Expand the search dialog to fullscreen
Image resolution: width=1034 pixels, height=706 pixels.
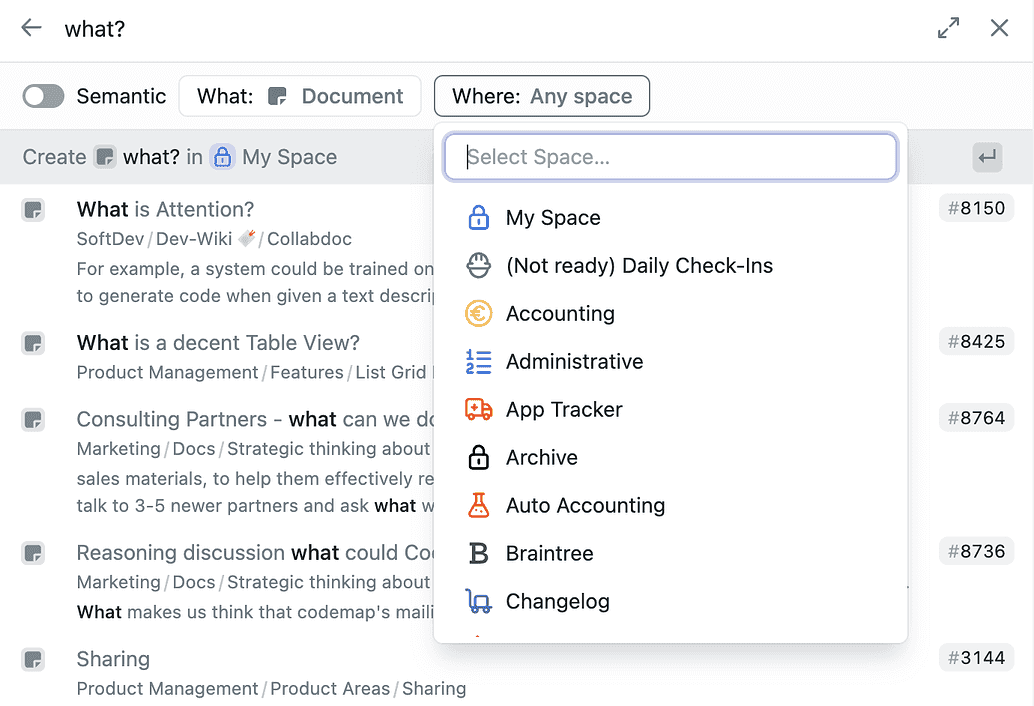pos(948,28)
